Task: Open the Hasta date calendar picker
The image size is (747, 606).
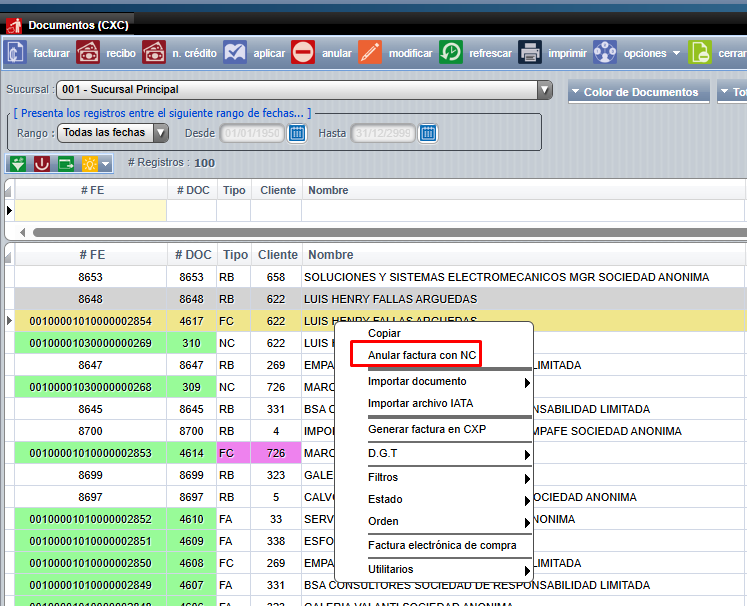Action: 428,133
